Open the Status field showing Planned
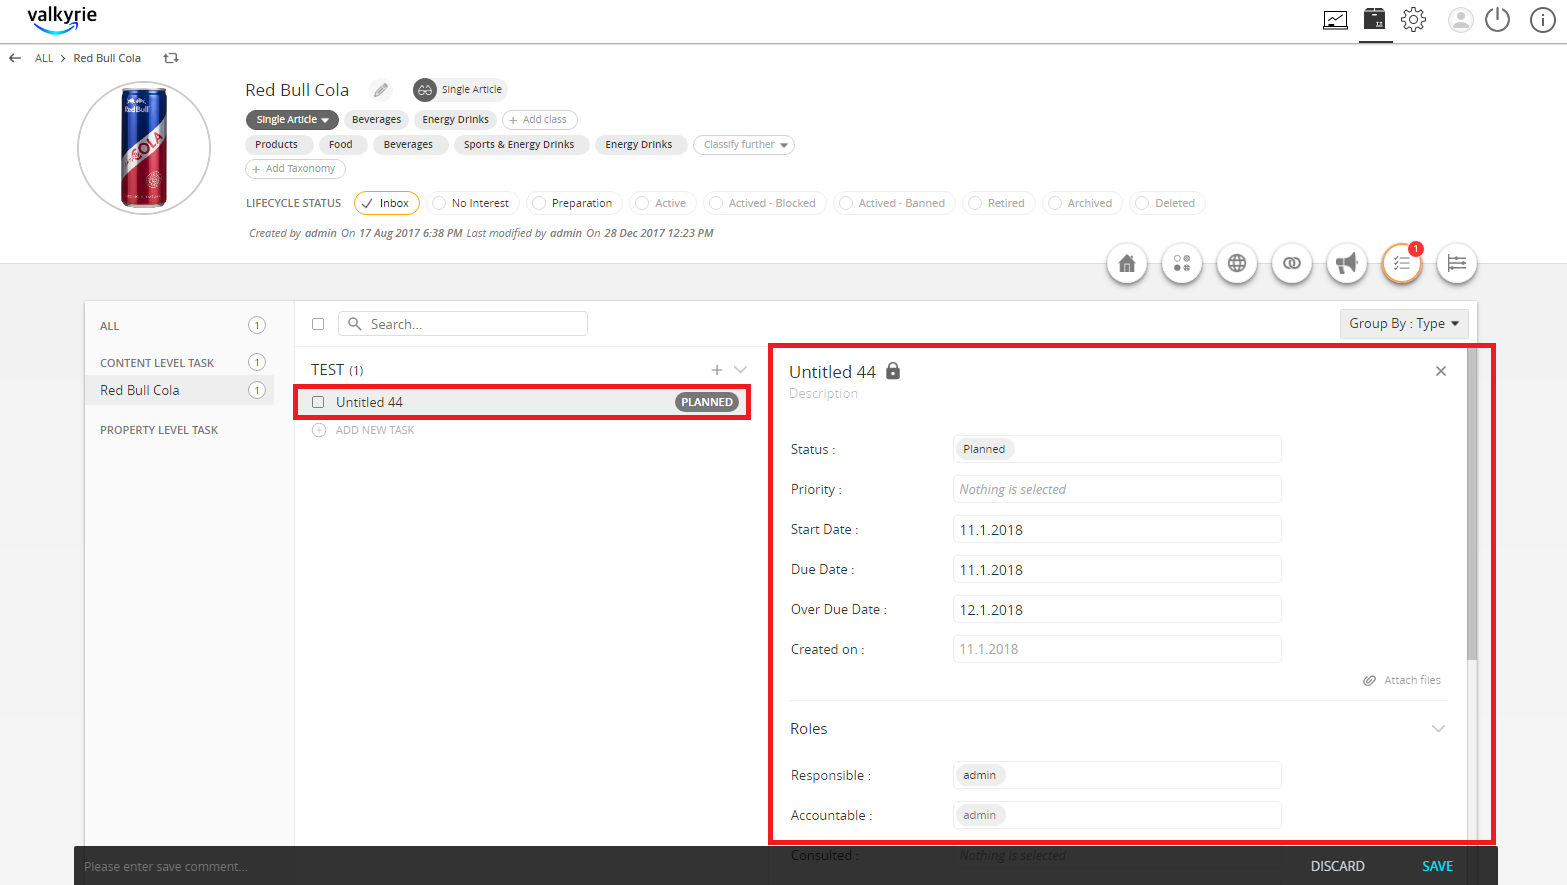 coord(1117,449)
